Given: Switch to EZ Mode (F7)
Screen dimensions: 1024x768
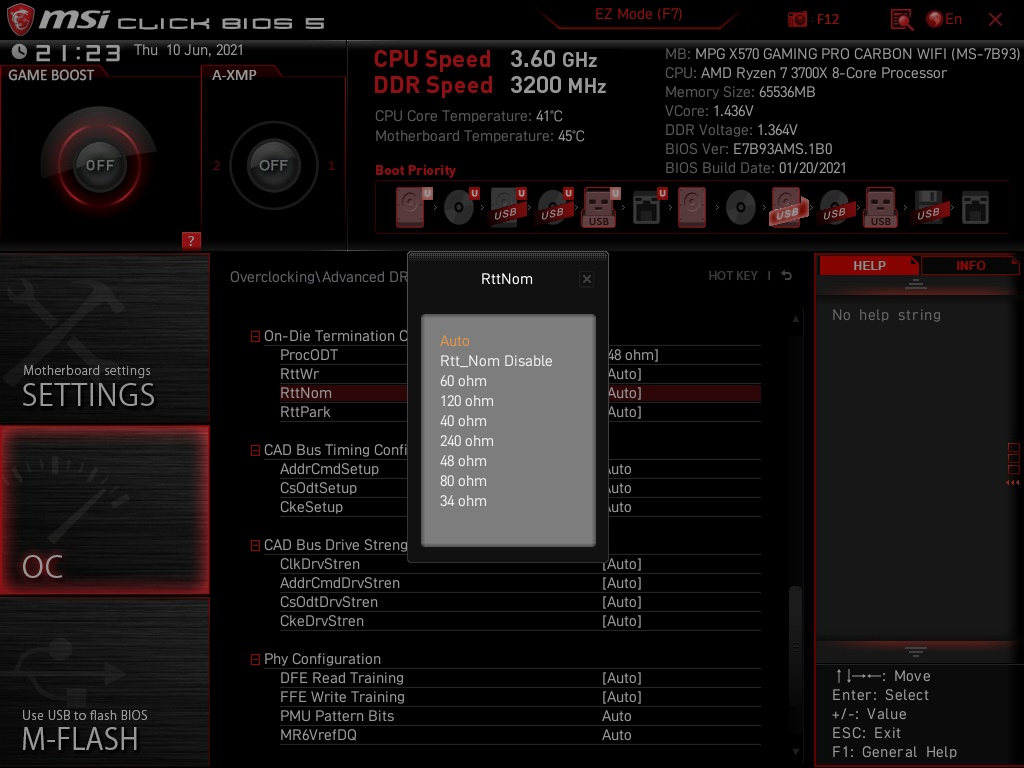Looking at the screenshot, I should pyautogui.click(x=638, y=14).
